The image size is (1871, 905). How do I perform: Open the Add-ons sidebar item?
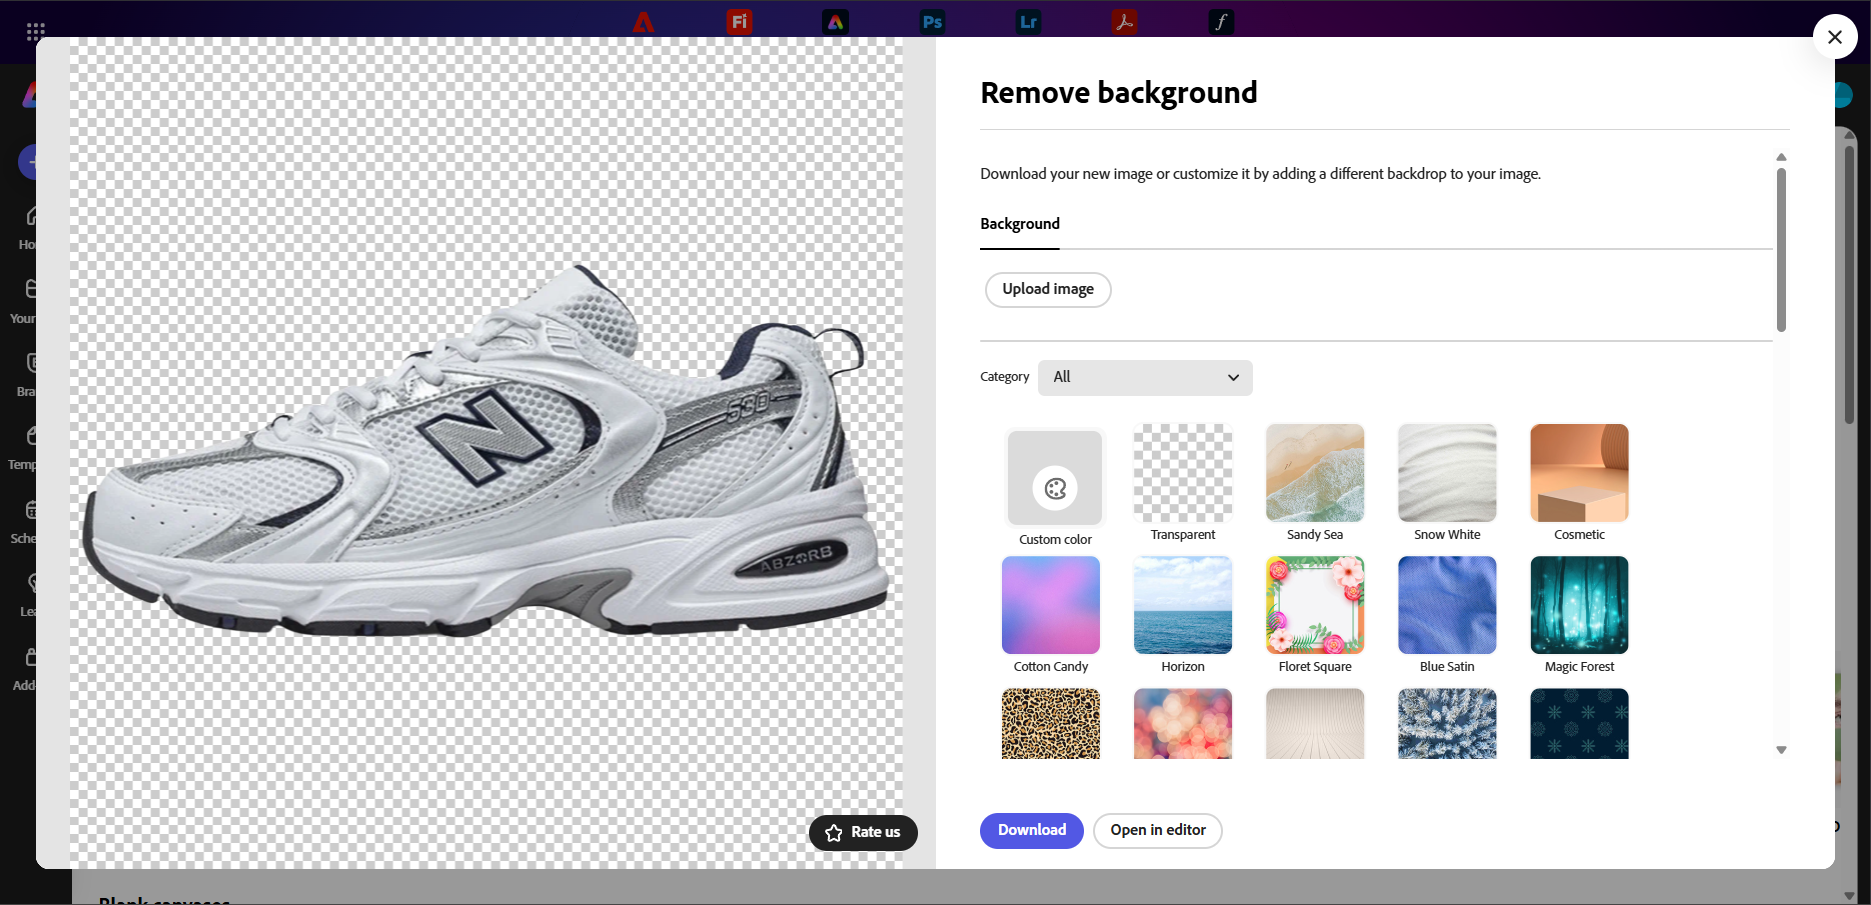click(x=26, y=668)
